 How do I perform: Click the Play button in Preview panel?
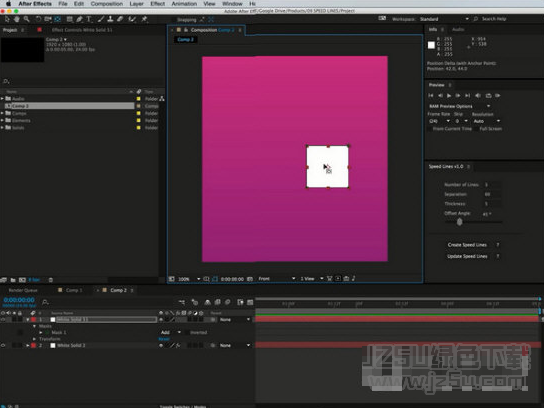pos(449,95)
